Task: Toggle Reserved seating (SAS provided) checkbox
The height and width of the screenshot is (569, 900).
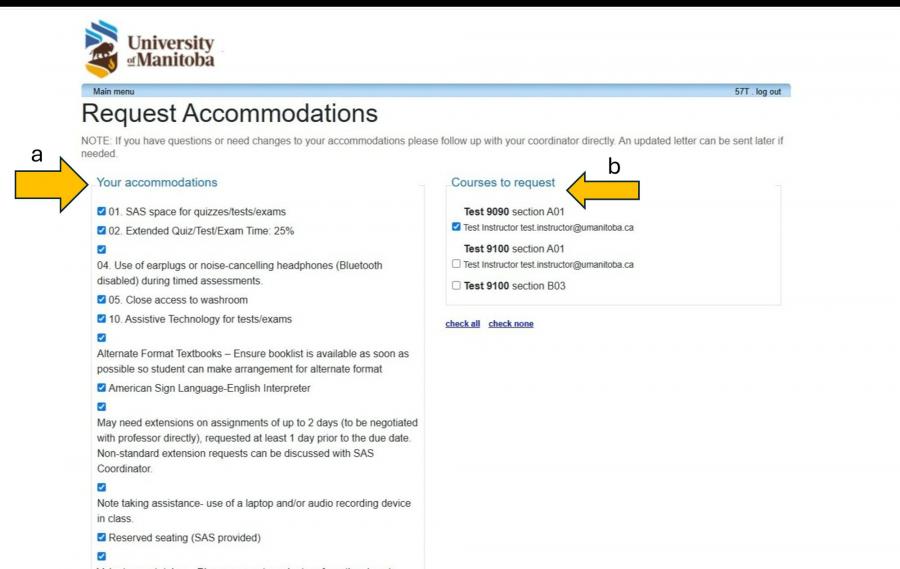Action: point(102,537)
